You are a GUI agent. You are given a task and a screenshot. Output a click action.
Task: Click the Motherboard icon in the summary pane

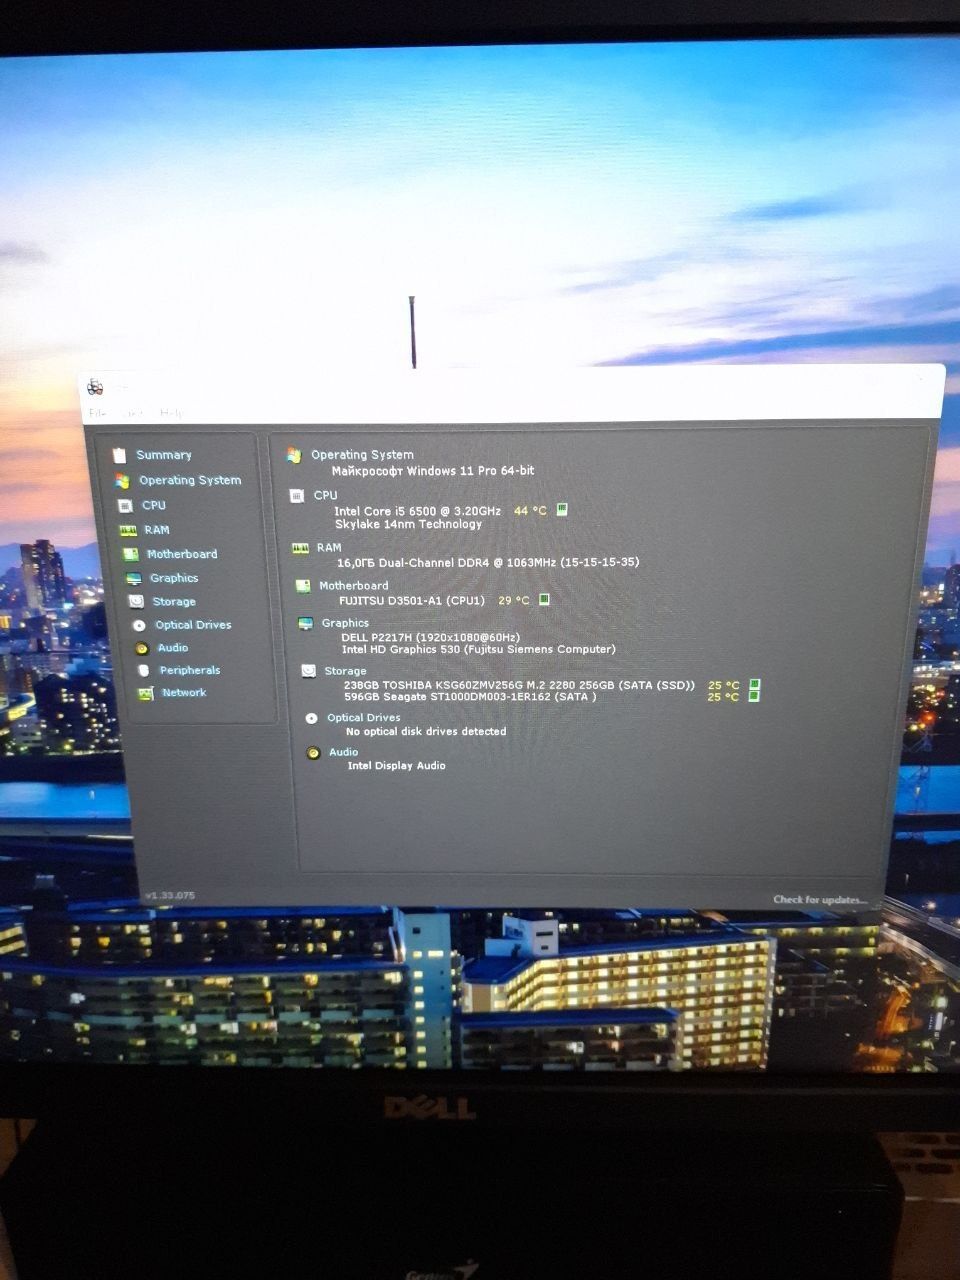pyautogui.click(x=303, y=586)
